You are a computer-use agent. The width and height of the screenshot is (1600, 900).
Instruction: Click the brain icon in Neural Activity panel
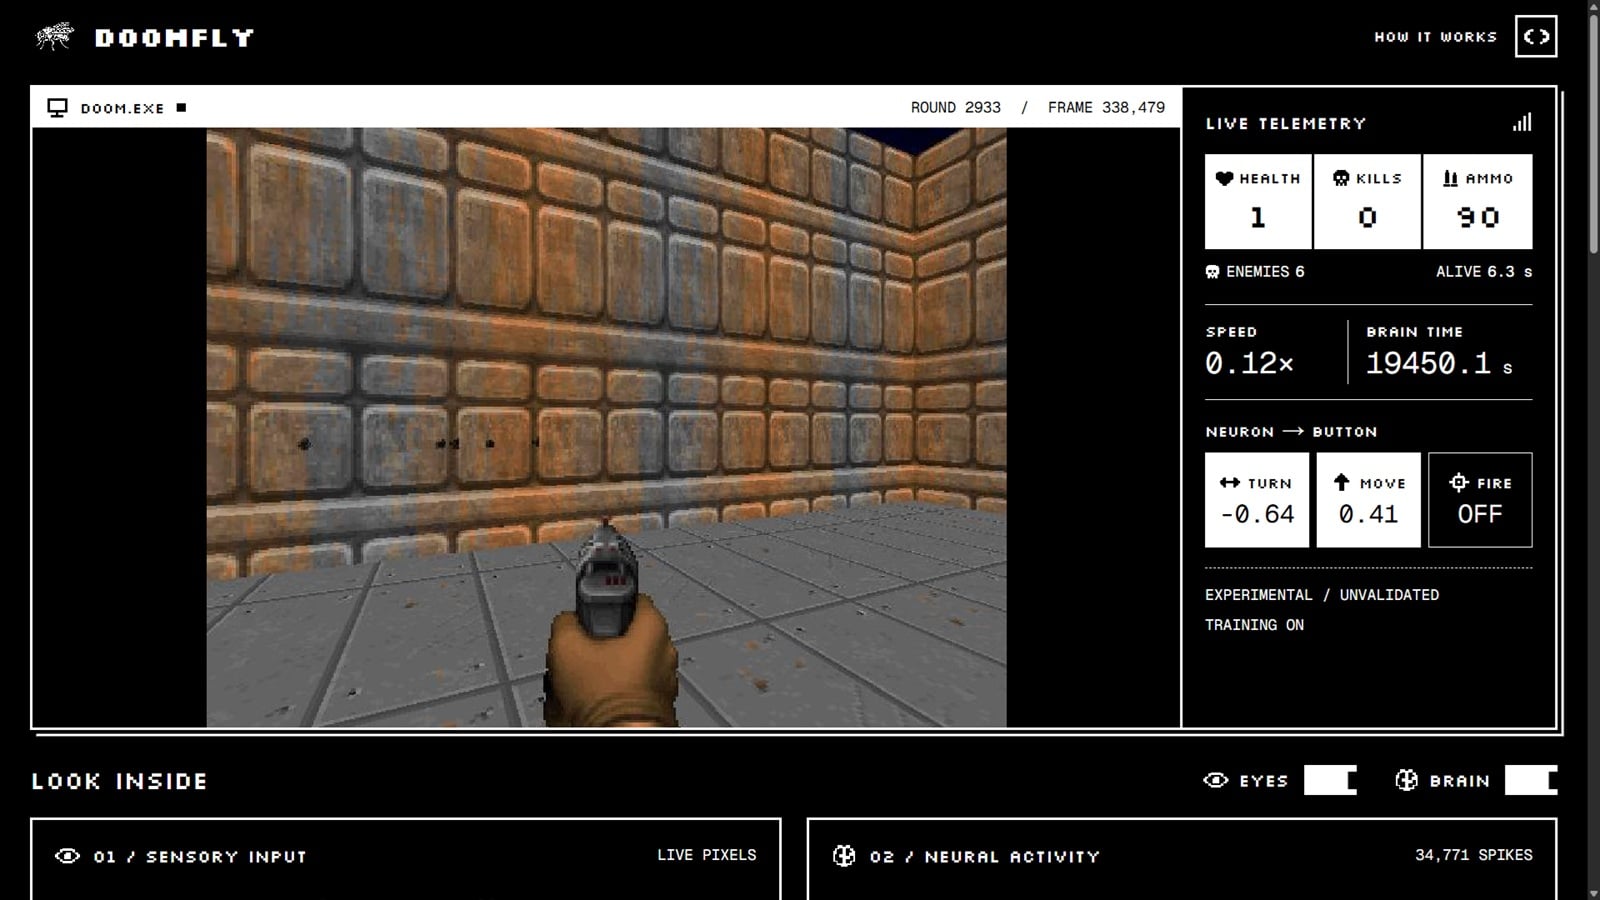844,856
